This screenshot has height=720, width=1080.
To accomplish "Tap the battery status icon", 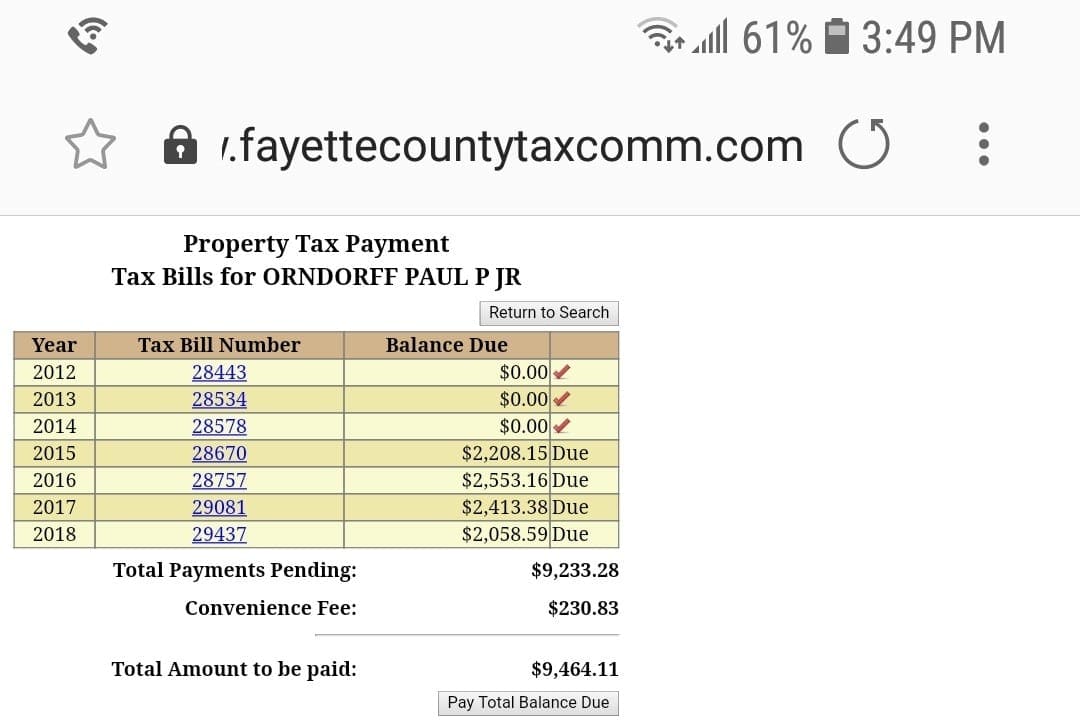I will (x=836, y=38).
